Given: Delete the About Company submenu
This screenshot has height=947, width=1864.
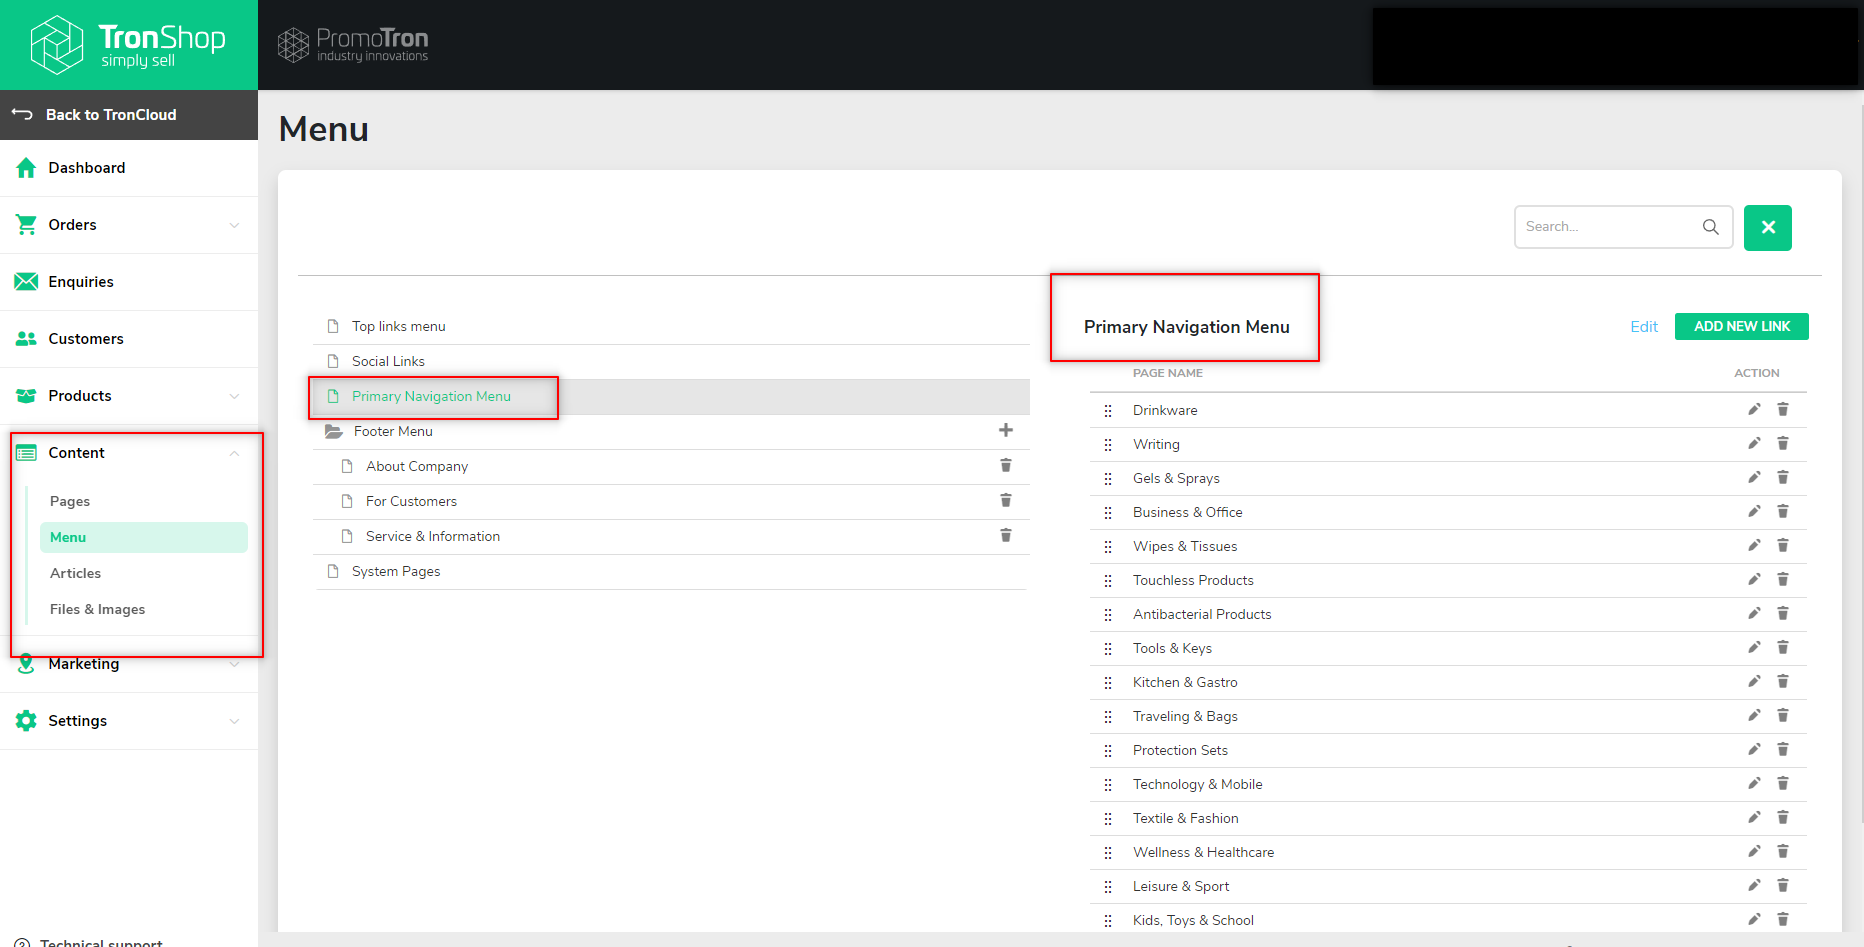Looking at the screenshot, I should tap(1006, 465).
